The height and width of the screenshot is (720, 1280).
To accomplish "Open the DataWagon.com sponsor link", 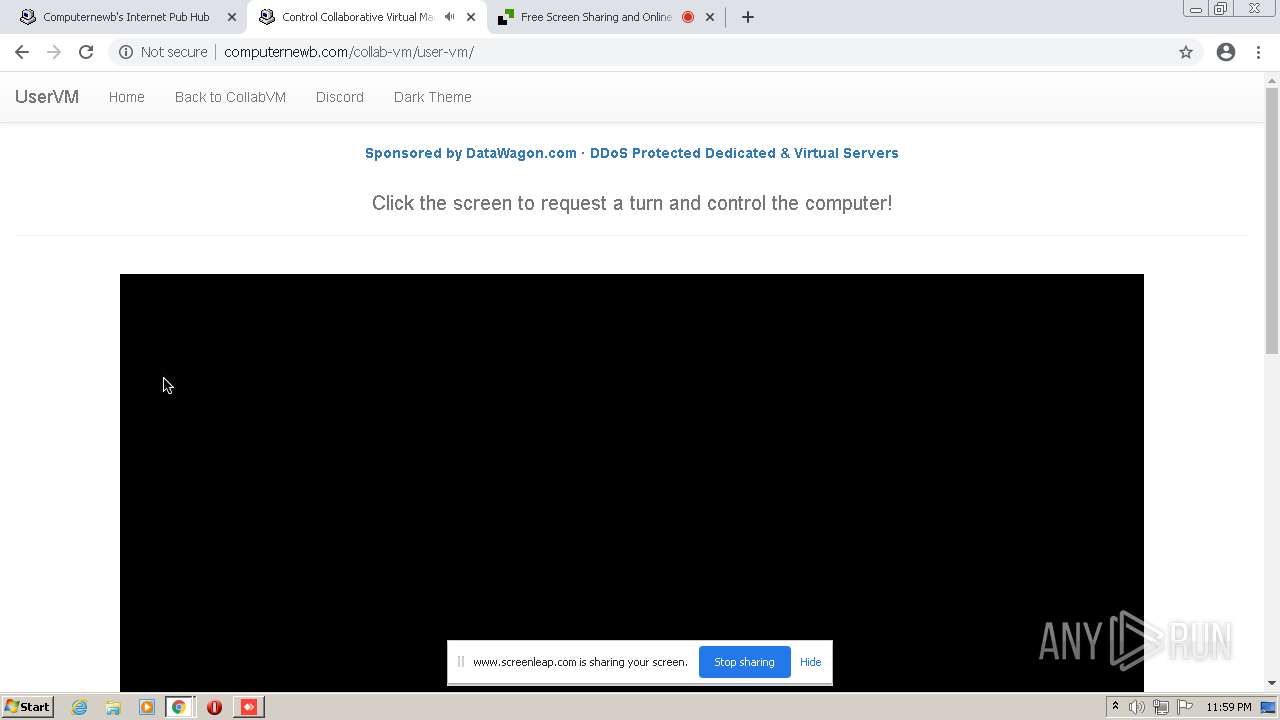I will tap(632, 153).
